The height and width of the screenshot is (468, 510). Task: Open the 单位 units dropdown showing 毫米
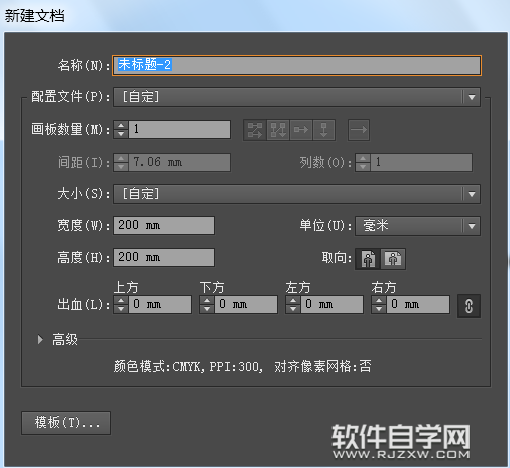(418, 226)
